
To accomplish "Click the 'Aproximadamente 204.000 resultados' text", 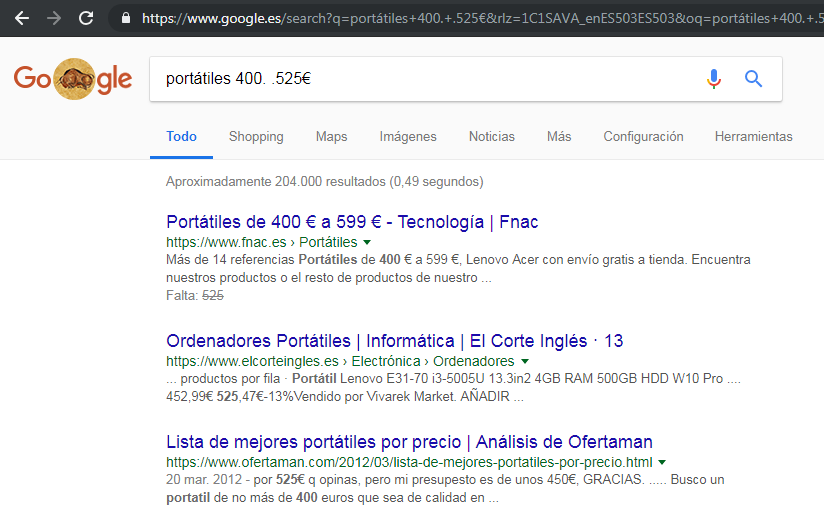I will click(325, 182).
